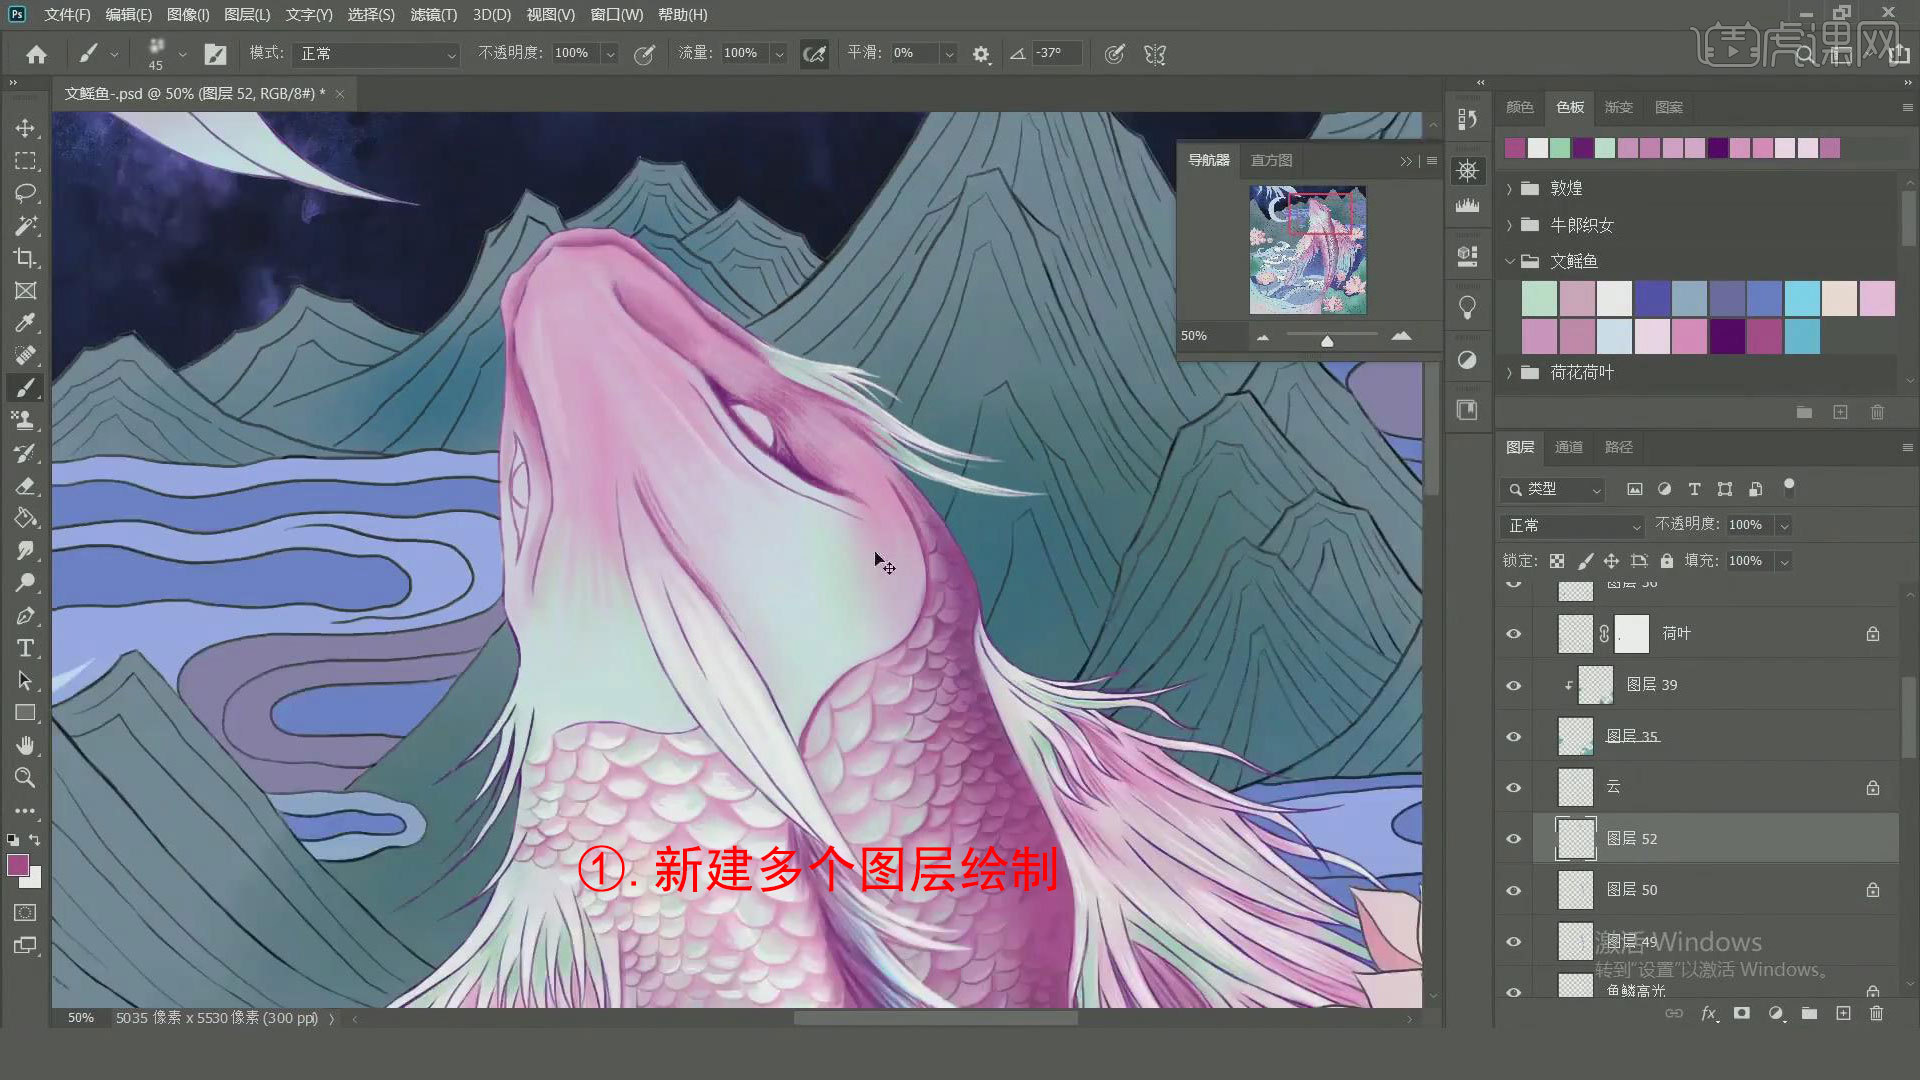Select the Hand tool

pos(25,746)
